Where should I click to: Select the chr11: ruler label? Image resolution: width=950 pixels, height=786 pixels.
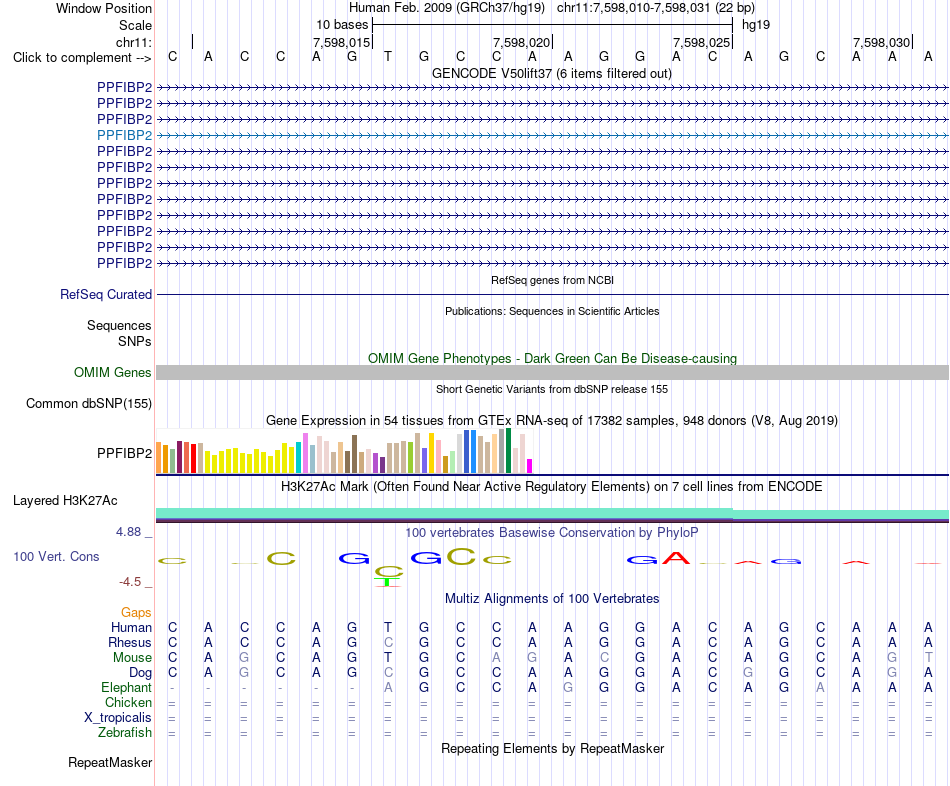pyautogui.click(x=133, y=42)
